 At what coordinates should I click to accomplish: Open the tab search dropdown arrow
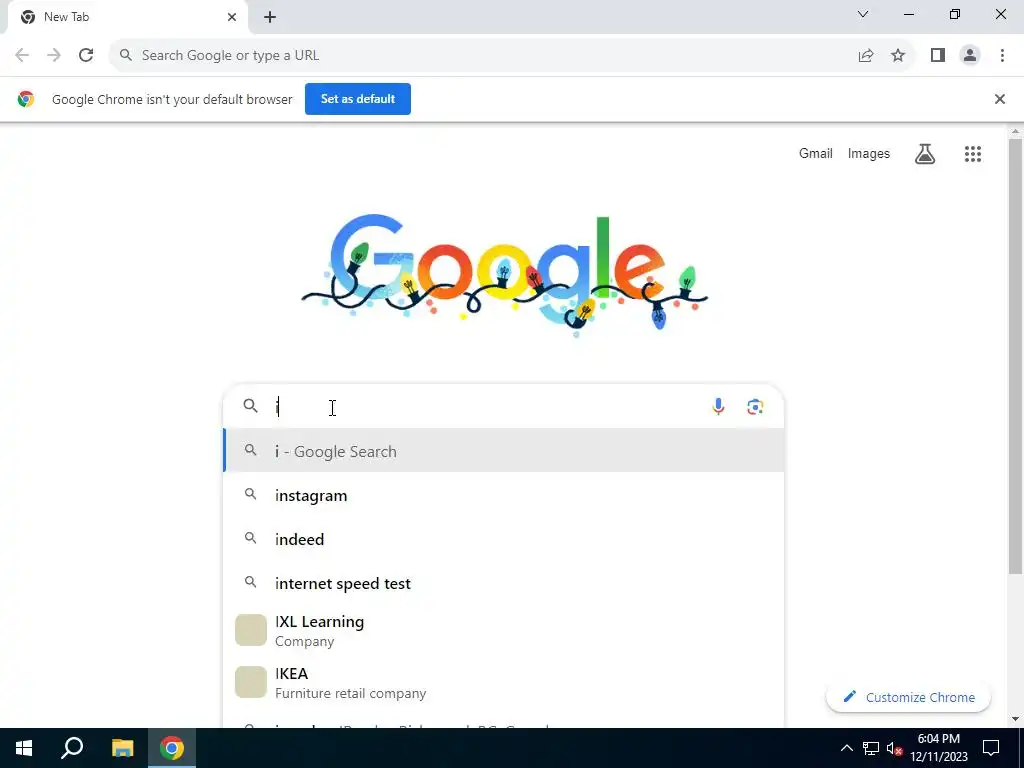pos(863,14)
